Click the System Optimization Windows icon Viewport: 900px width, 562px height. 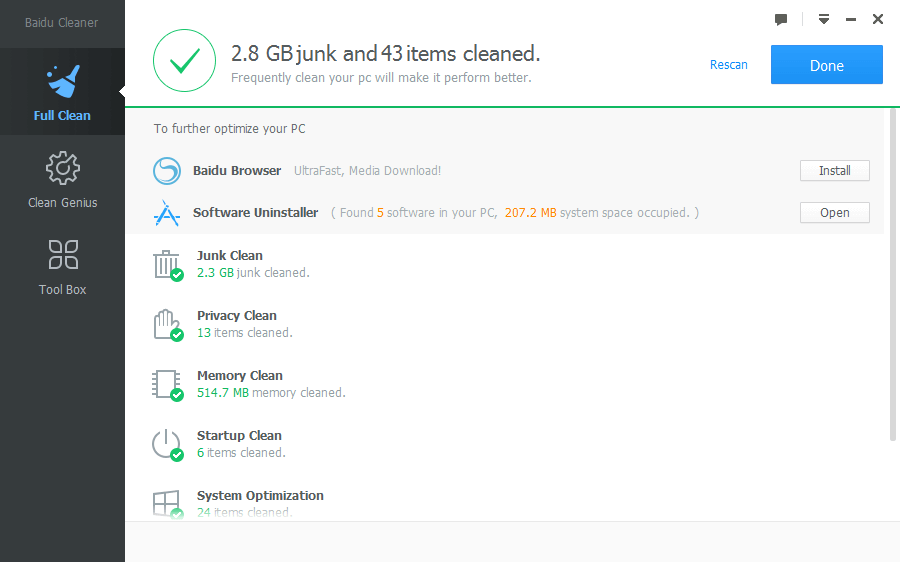click(x=166, y=503)
